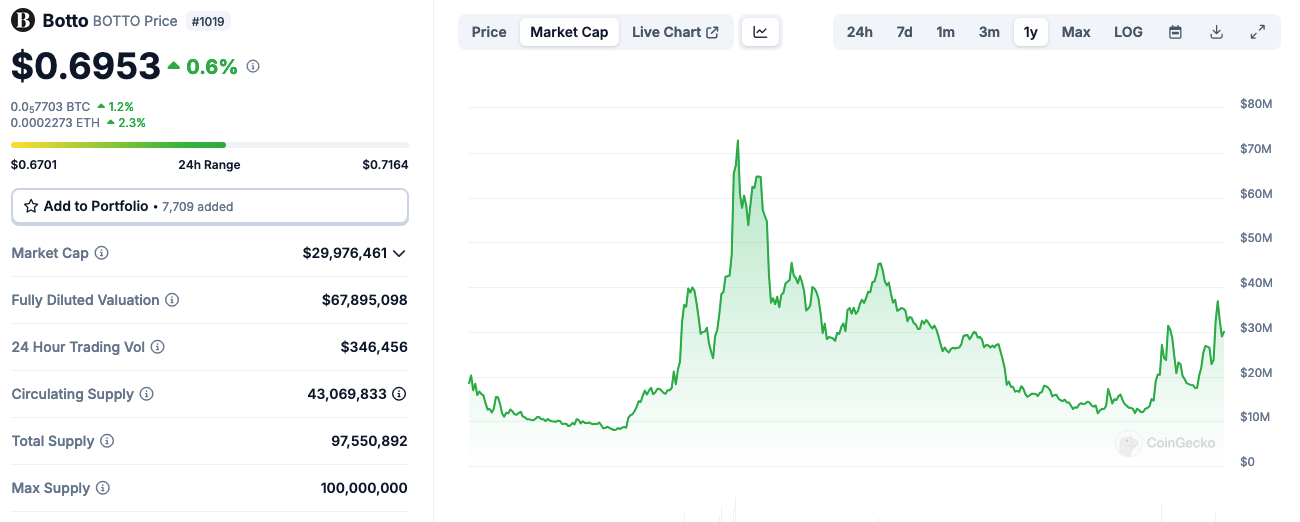Viewport: 1300px width, 522px height.
Task: Select the 1y time range
Action: (x=1031, y=32)
